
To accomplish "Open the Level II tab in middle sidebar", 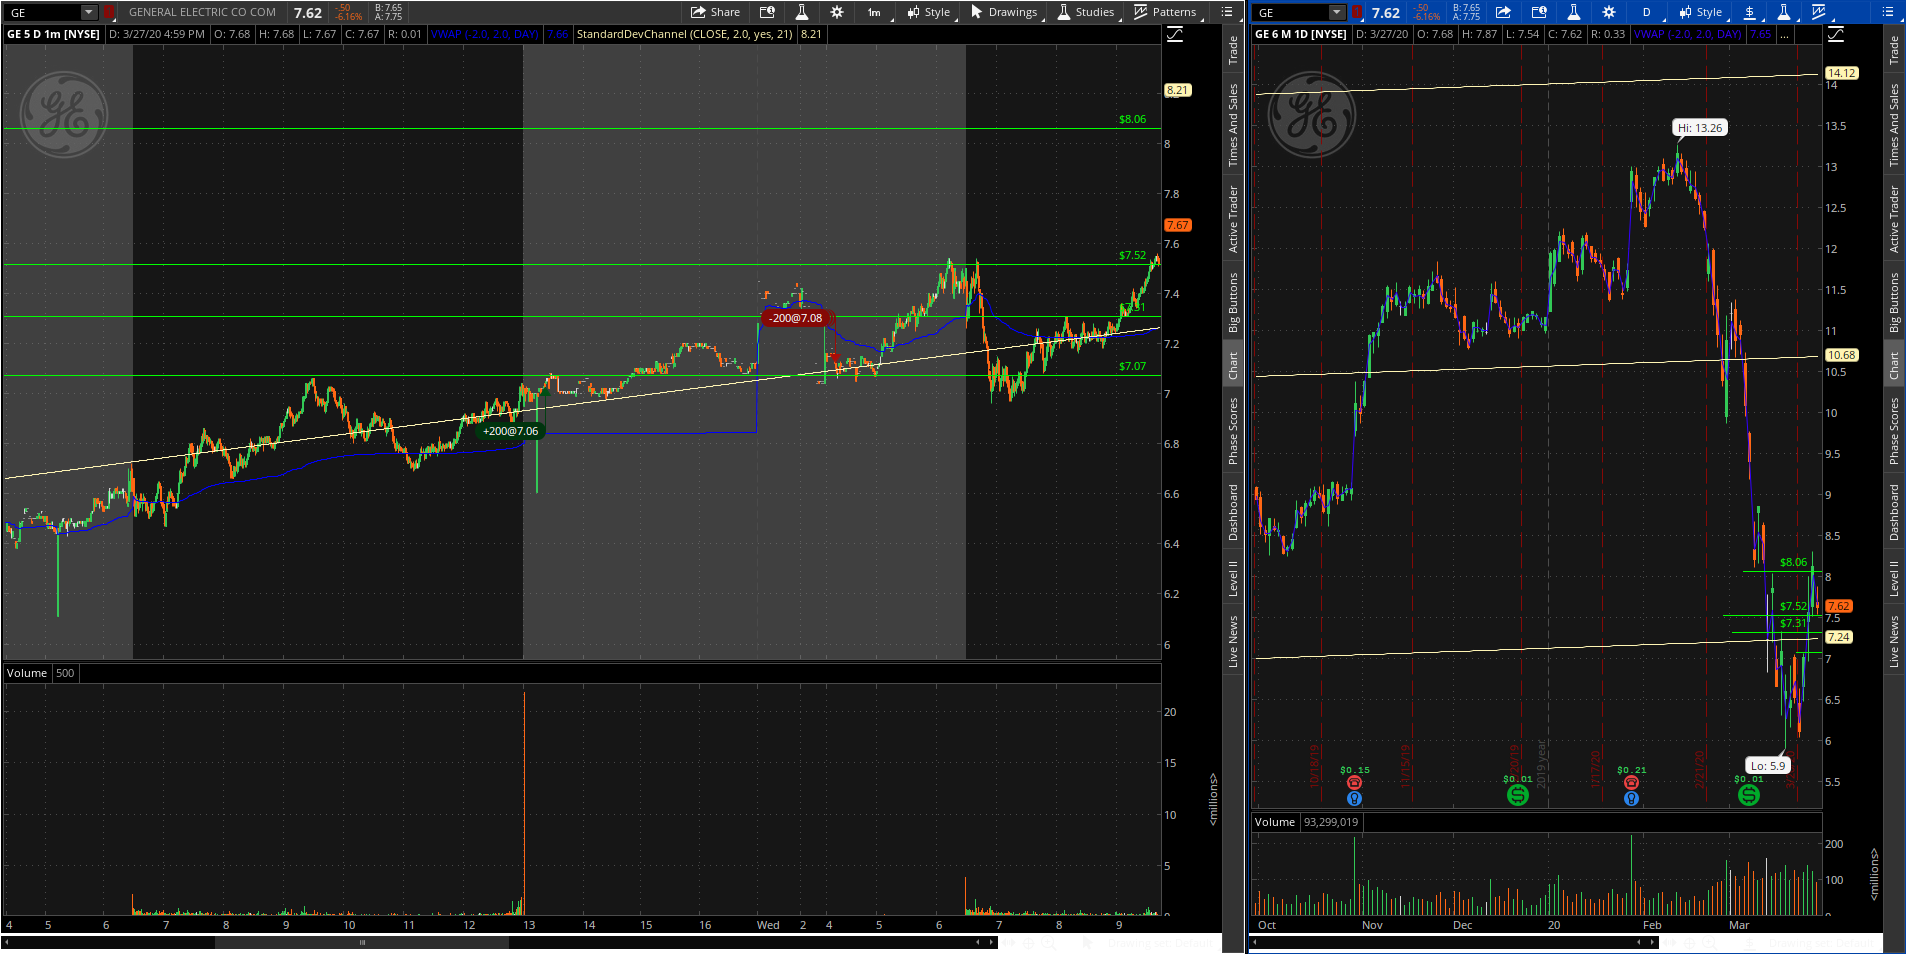I will click(x=1233, y=578).
